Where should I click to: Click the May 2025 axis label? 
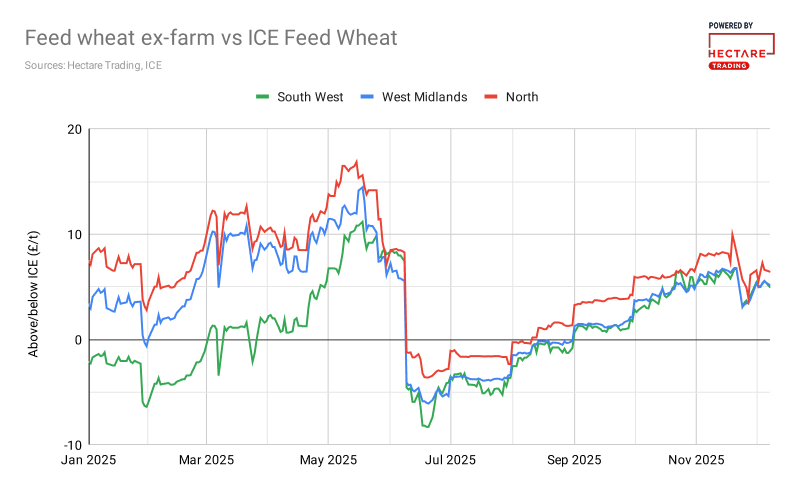tap(329, 460)
